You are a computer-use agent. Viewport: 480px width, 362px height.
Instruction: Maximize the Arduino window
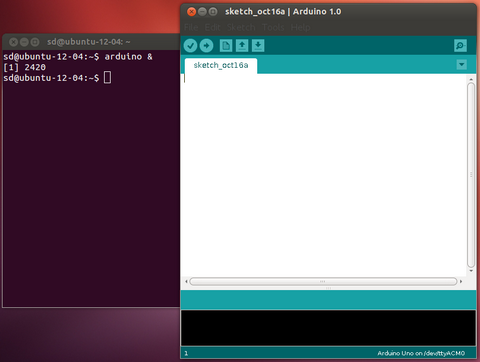pos(213,12)
